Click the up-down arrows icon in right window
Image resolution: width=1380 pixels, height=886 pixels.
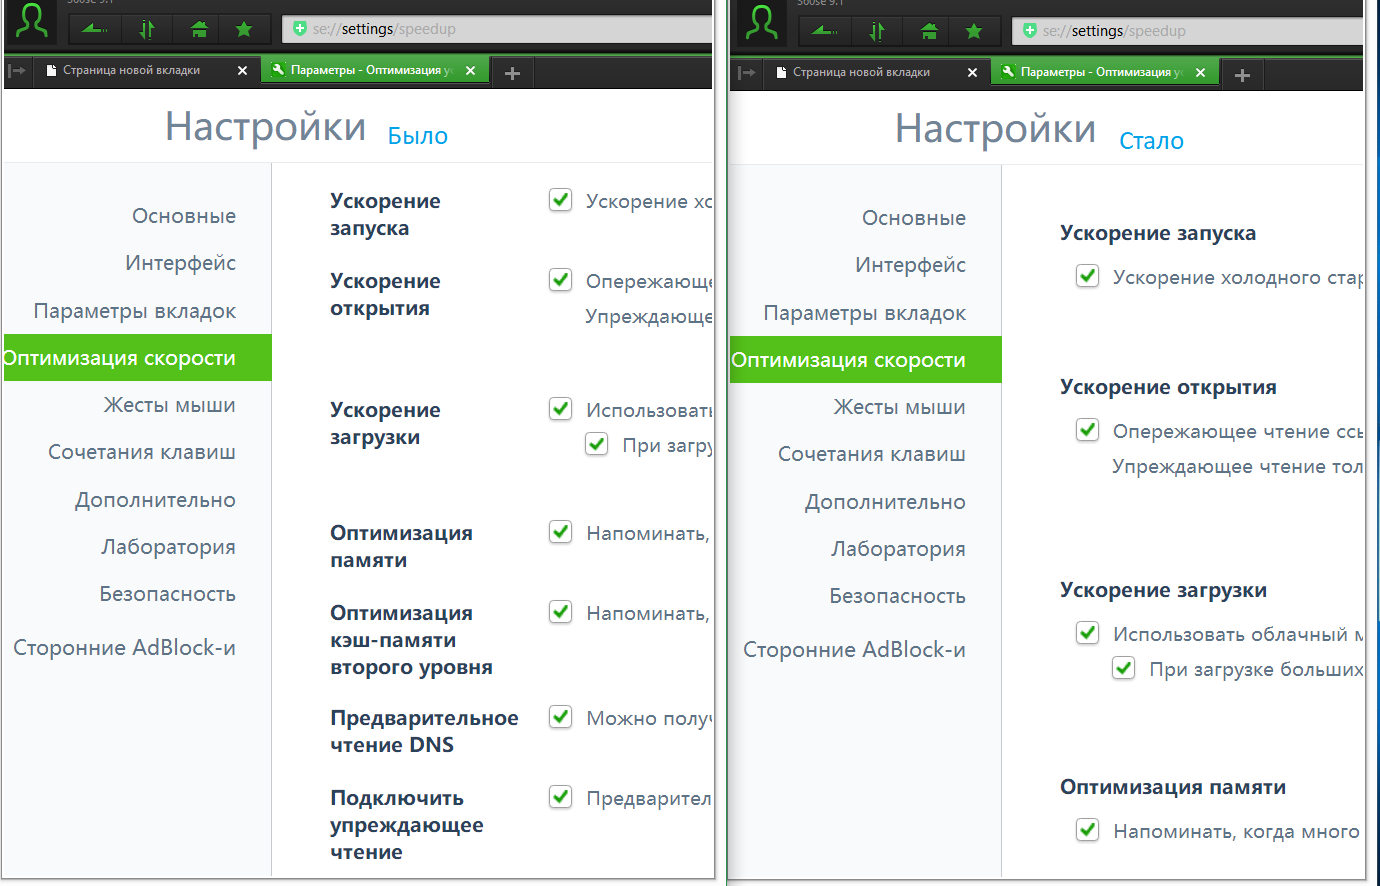pos(877,31)
